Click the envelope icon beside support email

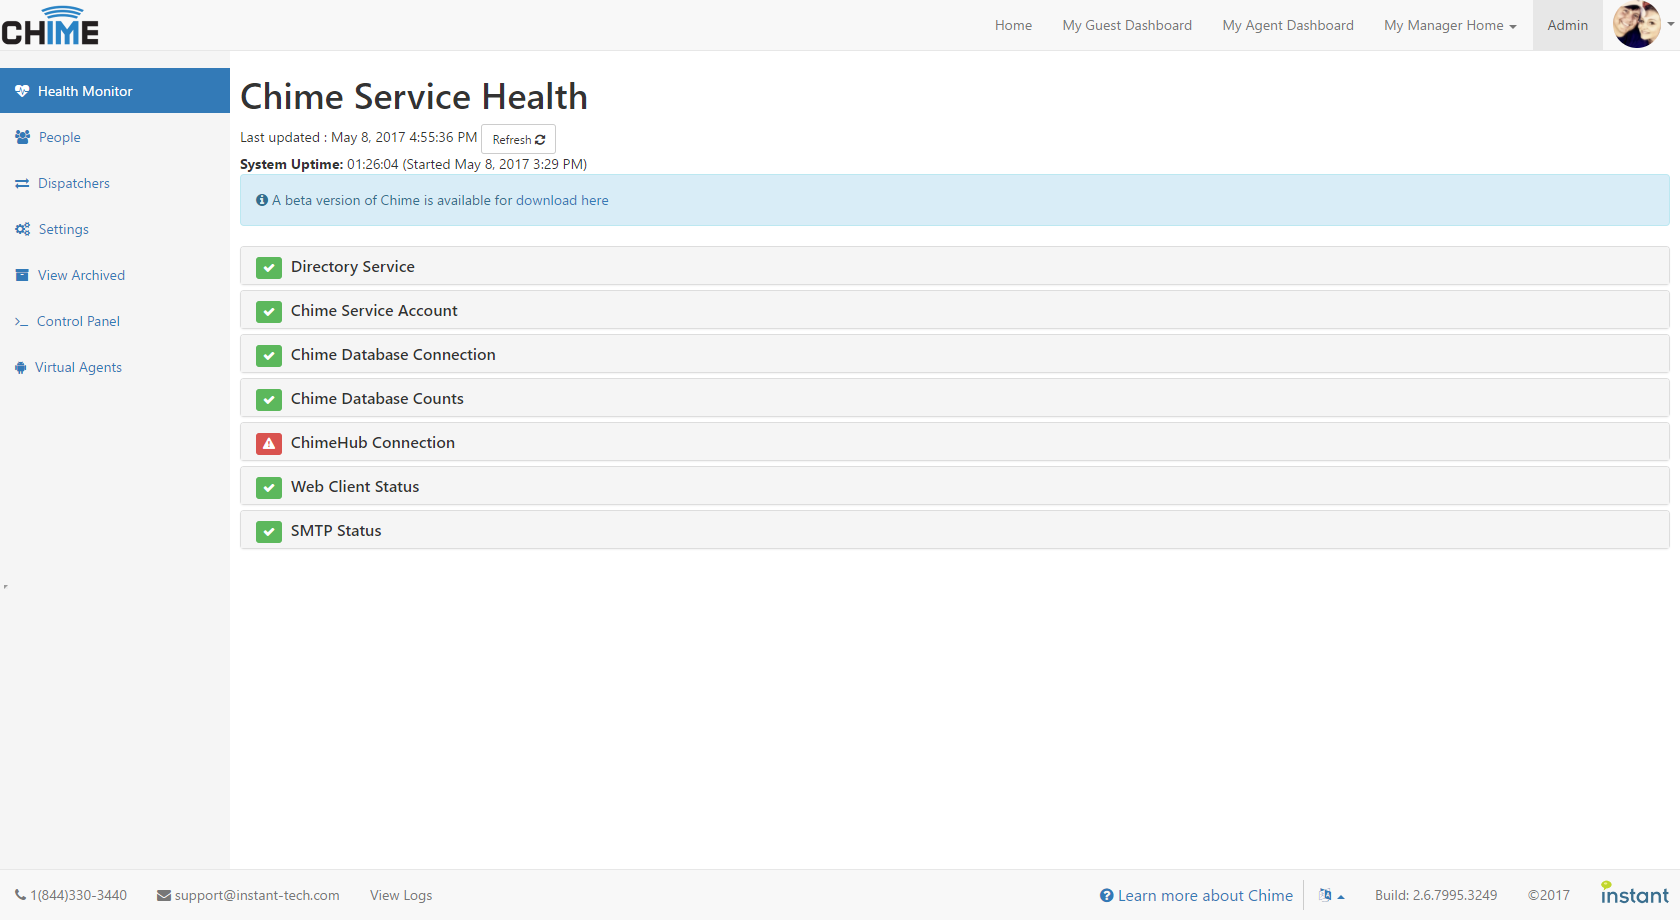coord(164,895)
